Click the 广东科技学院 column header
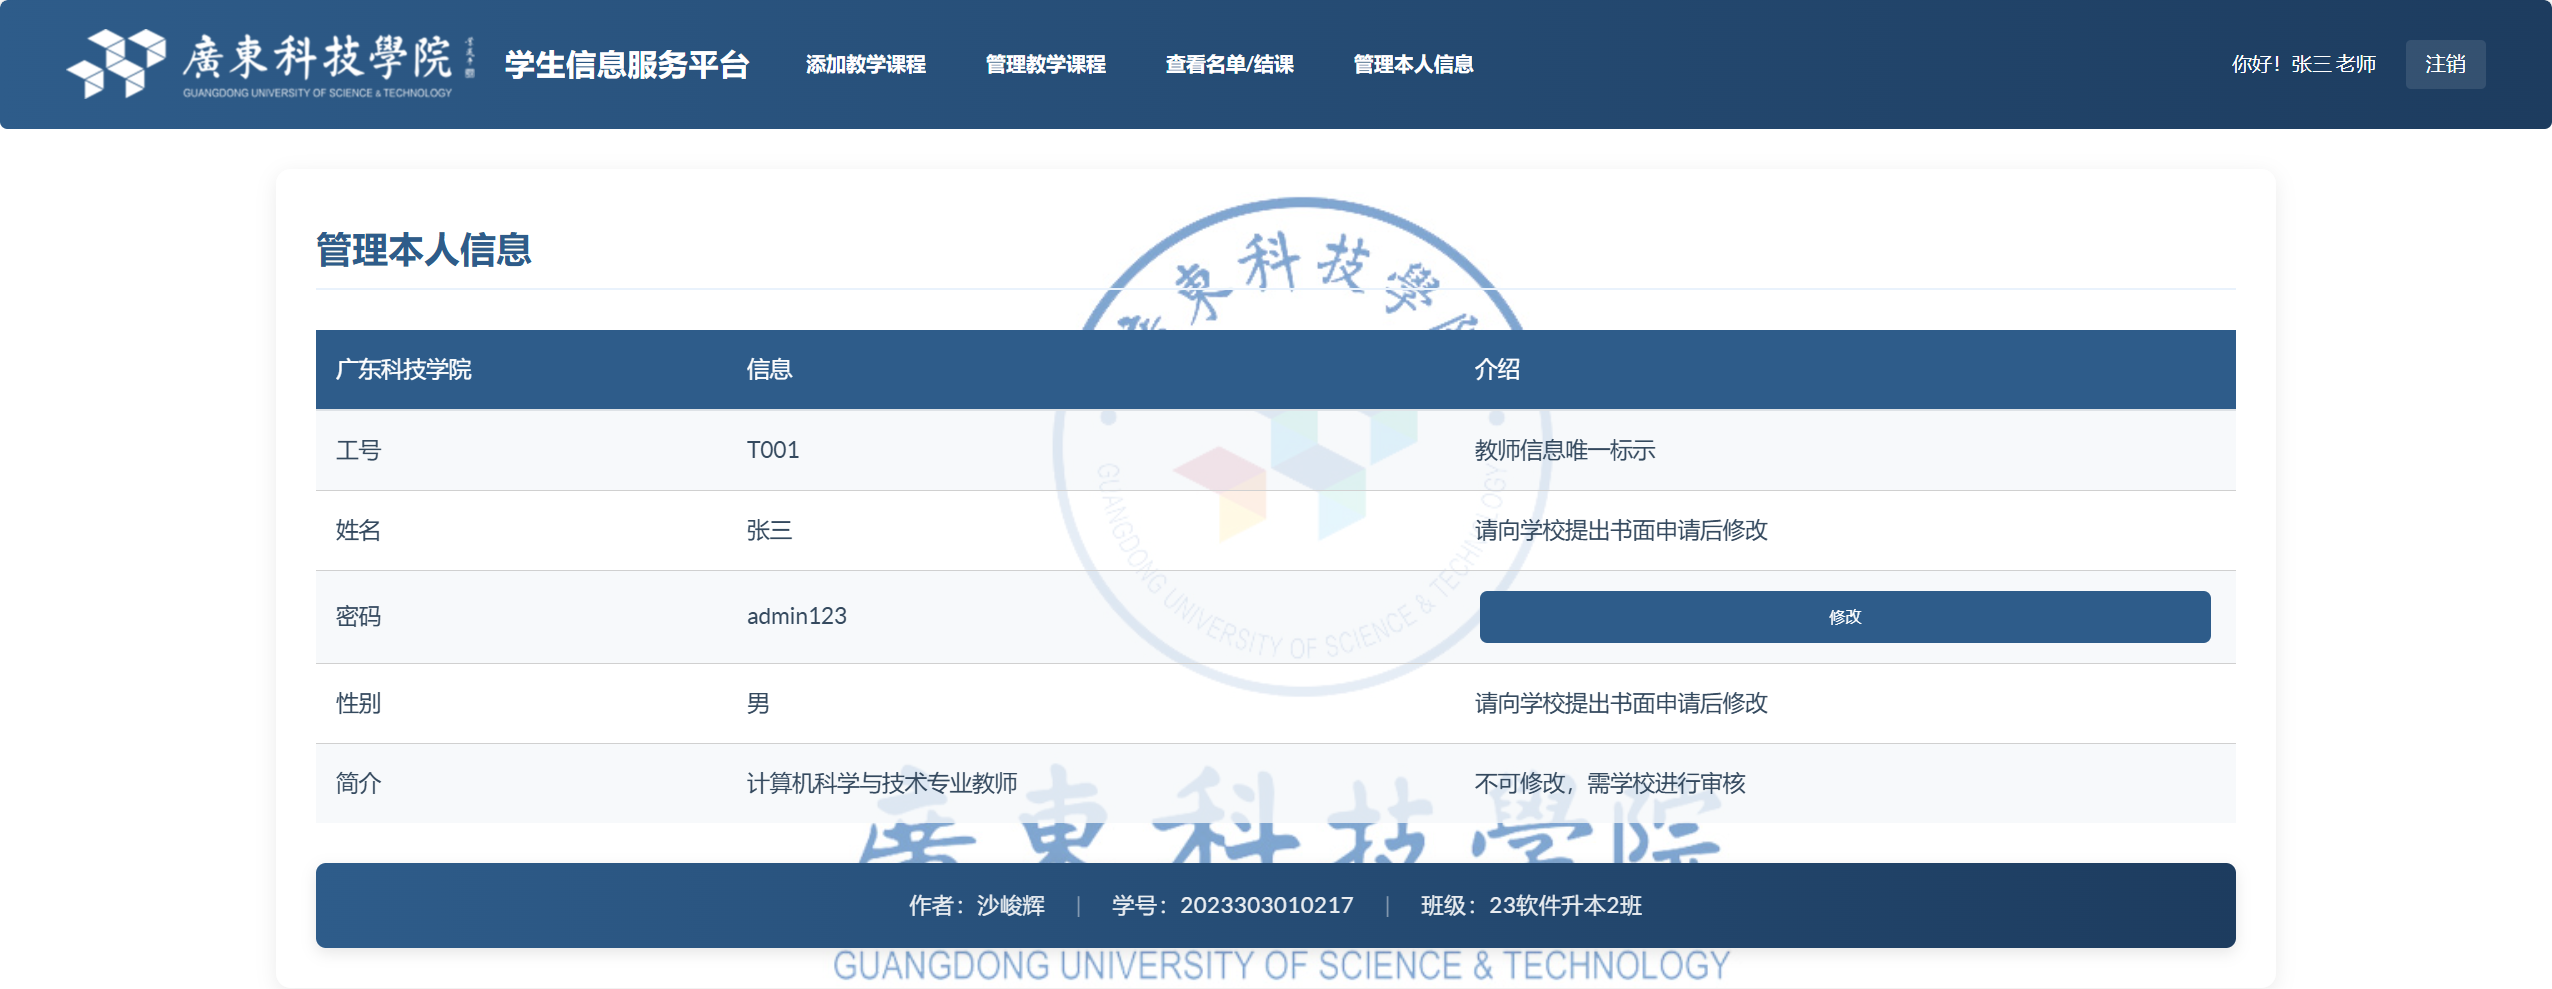Viewport: 2552px width, 989px height. point(403,369)
